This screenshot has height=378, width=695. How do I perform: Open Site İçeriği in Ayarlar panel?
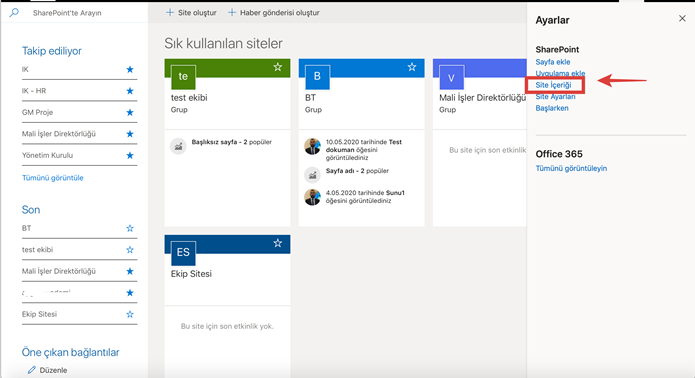[x=553, y=85]
